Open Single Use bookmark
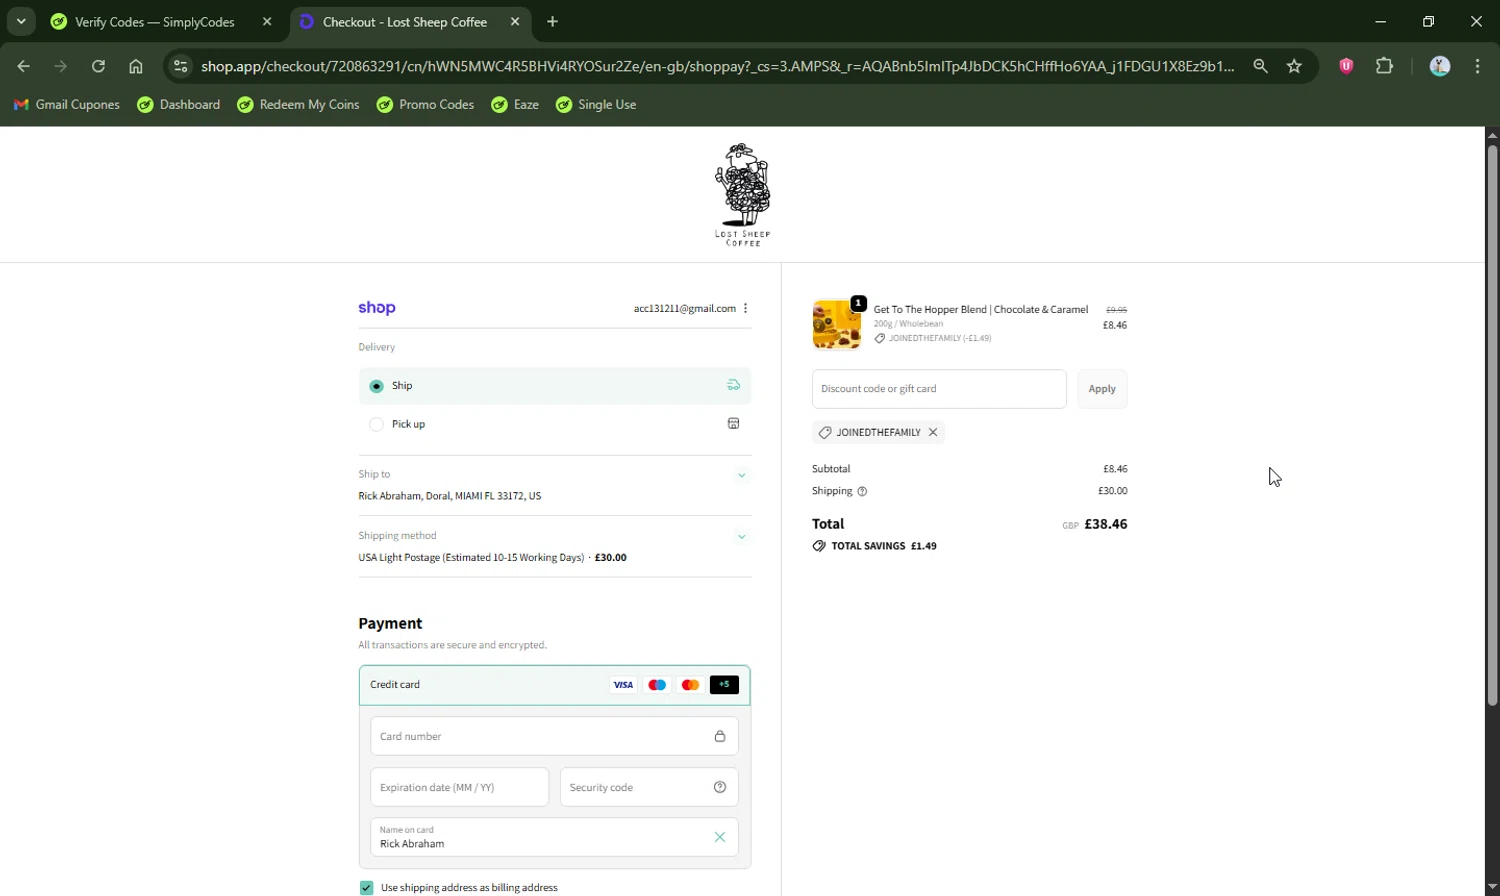Image resolution: width=1500 pixels, height=896 pixels. coord(596,105)
